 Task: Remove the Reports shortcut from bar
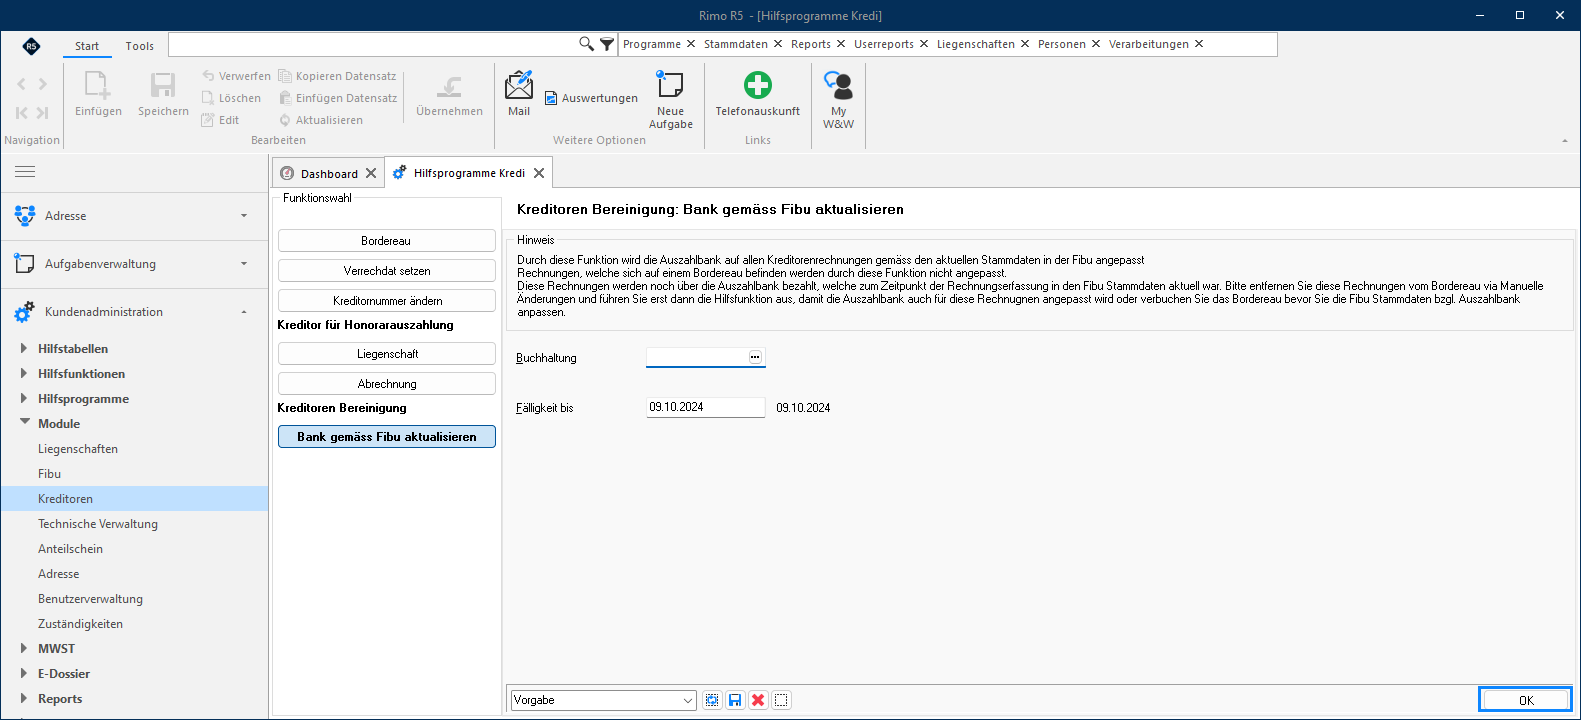[841, 44]
